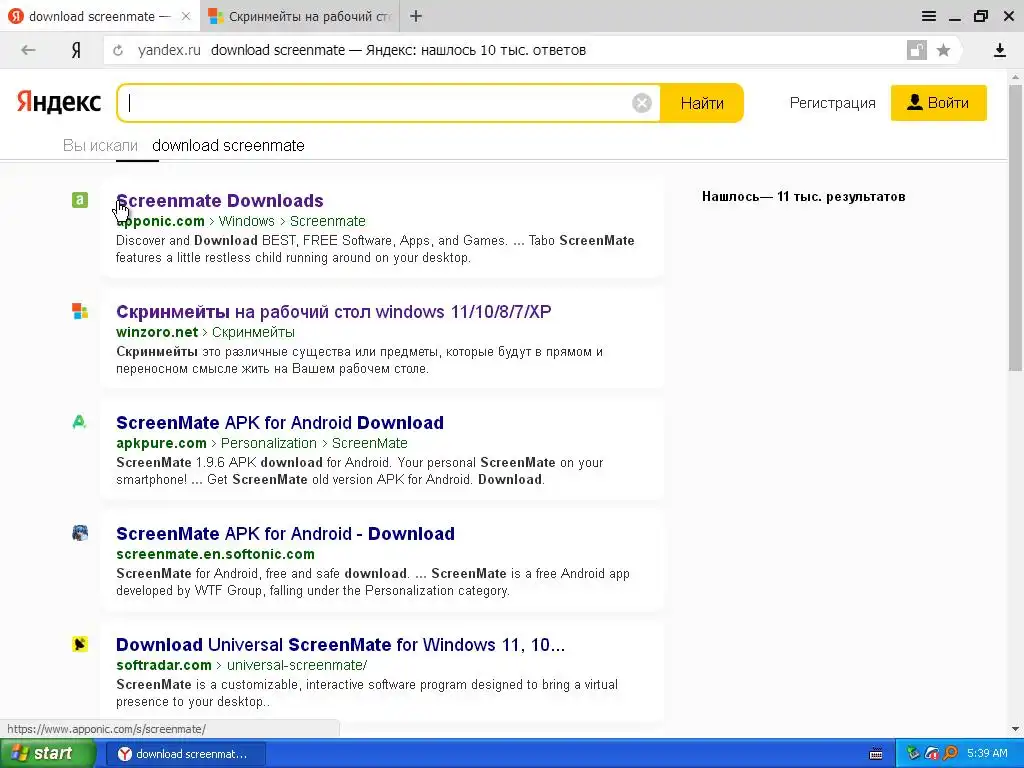Click the system tray shield icon
Viewport: 1024px width, 768px height.
(x=932, y=754)
